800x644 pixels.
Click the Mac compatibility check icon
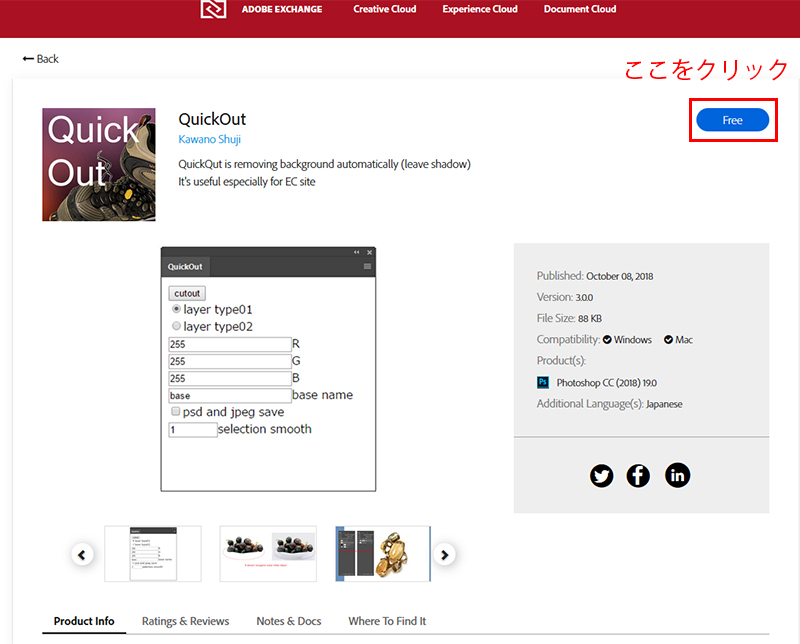click(x=668, y=340)
